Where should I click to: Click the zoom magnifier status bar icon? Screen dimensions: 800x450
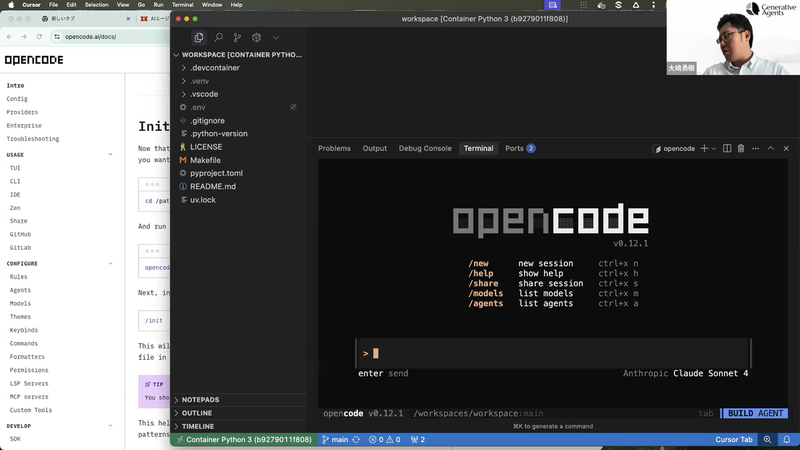point(767,439)
